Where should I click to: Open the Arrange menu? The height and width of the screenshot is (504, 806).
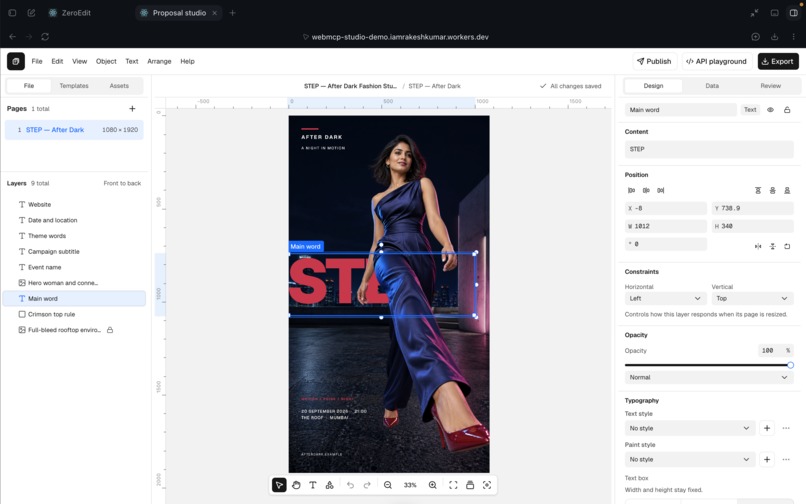(159, 61)
